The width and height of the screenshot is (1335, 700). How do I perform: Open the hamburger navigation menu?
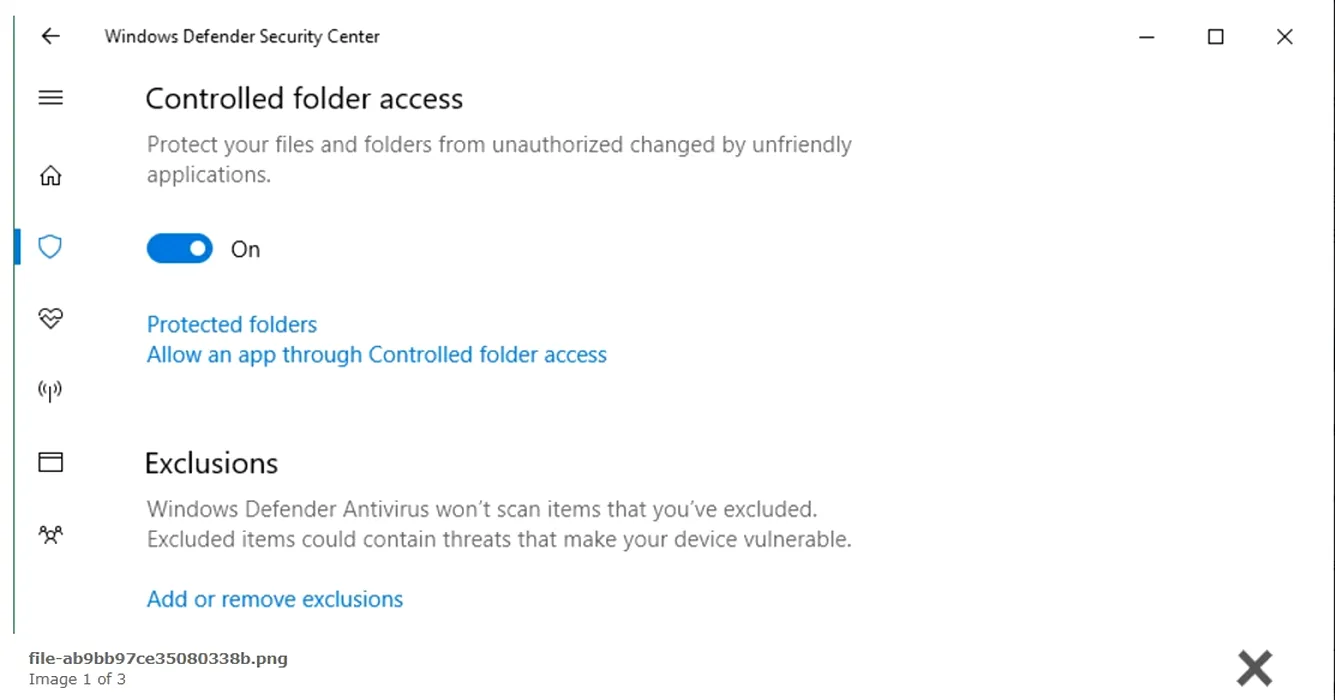coord(50,98)
